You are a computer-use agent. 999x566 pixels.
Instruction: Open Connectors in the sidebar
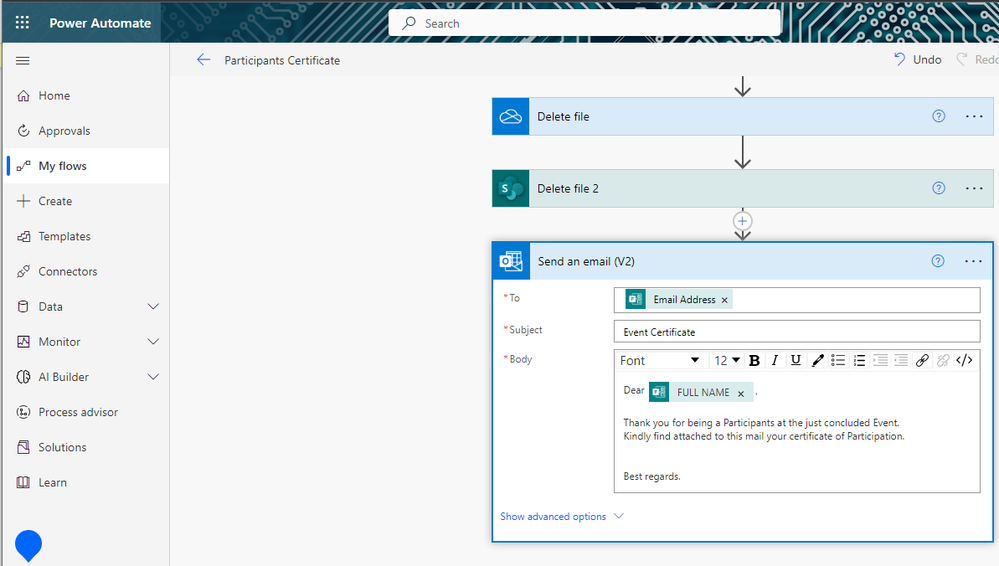pyautogui.click(x=86, y=272)
